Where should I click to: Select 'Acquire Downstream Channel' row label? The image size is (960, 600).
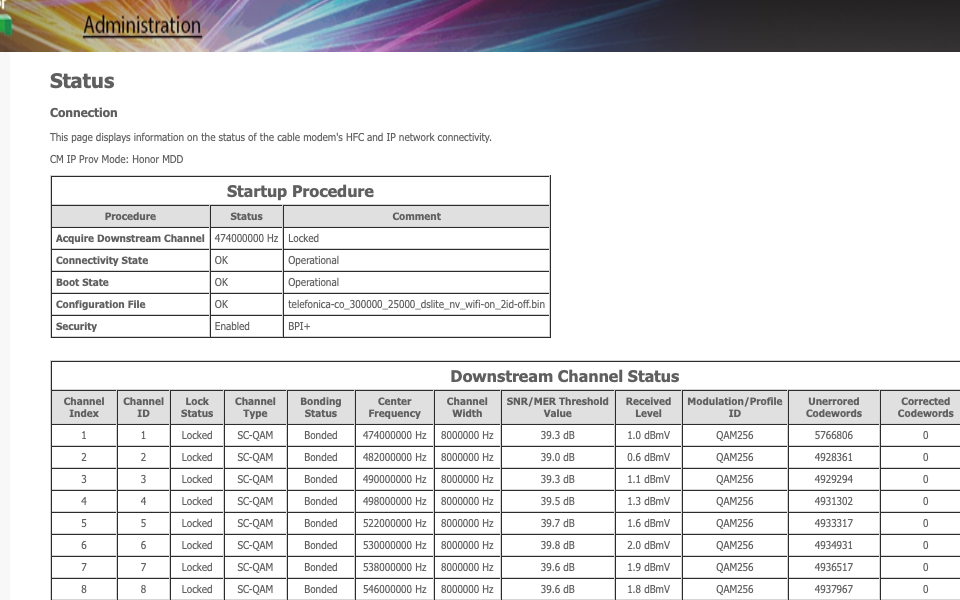tap(130, 238)
